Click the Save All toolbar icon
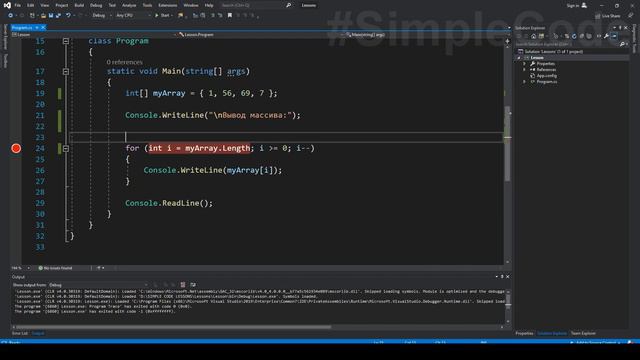The height and width of the screenshot is (360, 640). tap(58, 16)
